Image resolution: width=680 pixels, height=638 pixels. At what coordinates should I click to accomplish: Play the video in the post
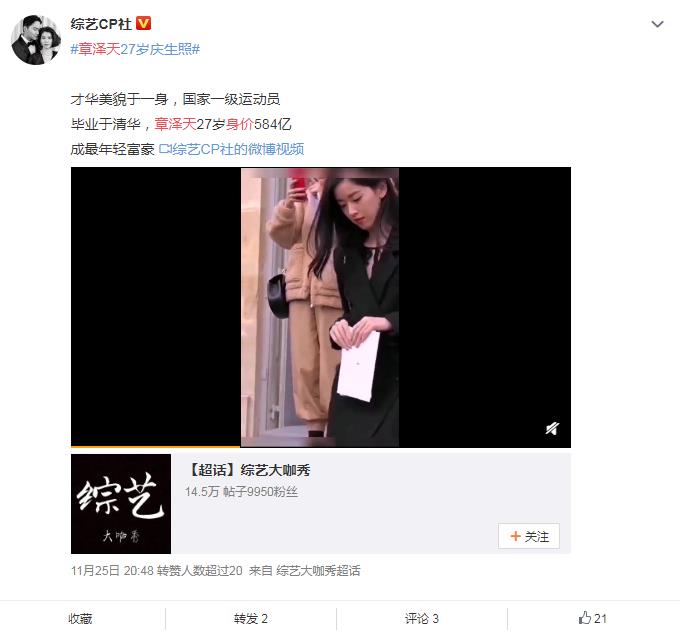(320, 307)
